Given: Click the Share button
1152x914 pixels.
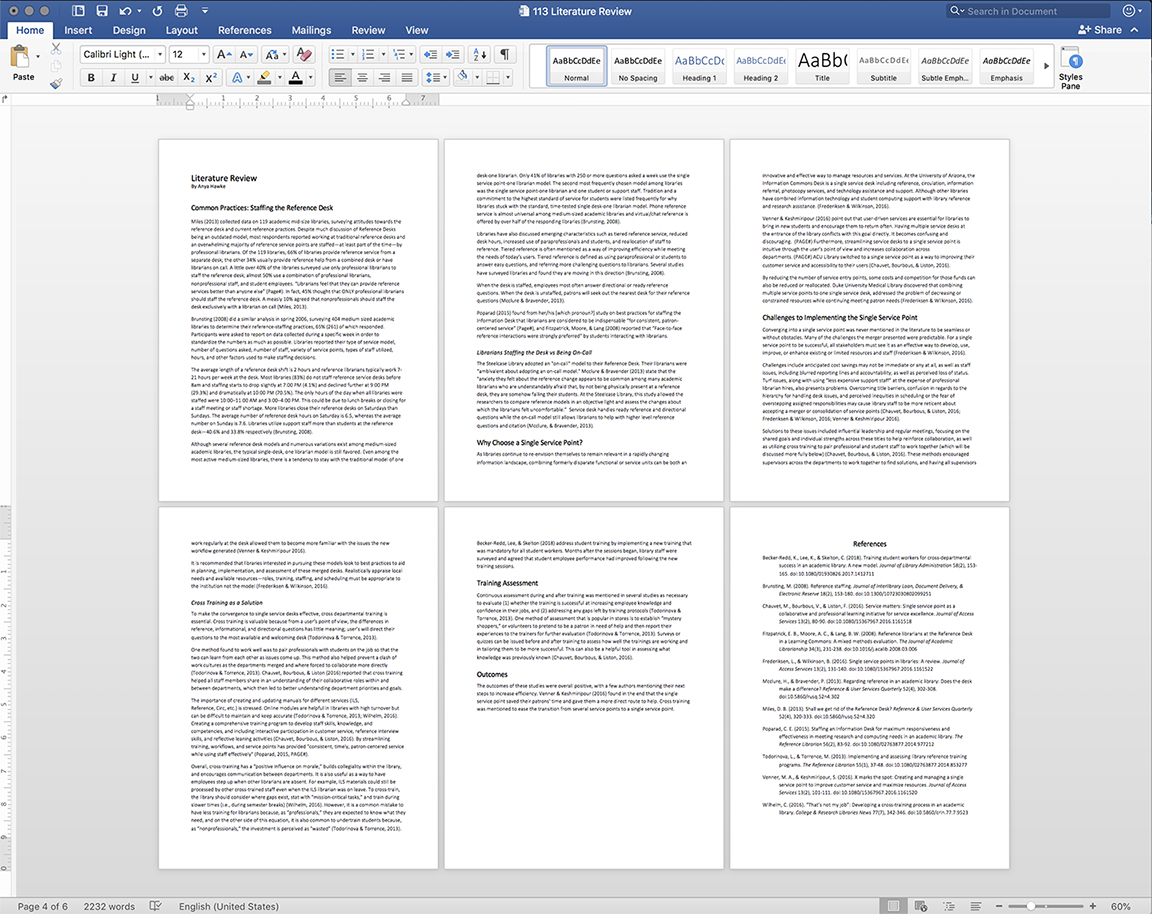Looking at the screenshot, I should 1100,30.
